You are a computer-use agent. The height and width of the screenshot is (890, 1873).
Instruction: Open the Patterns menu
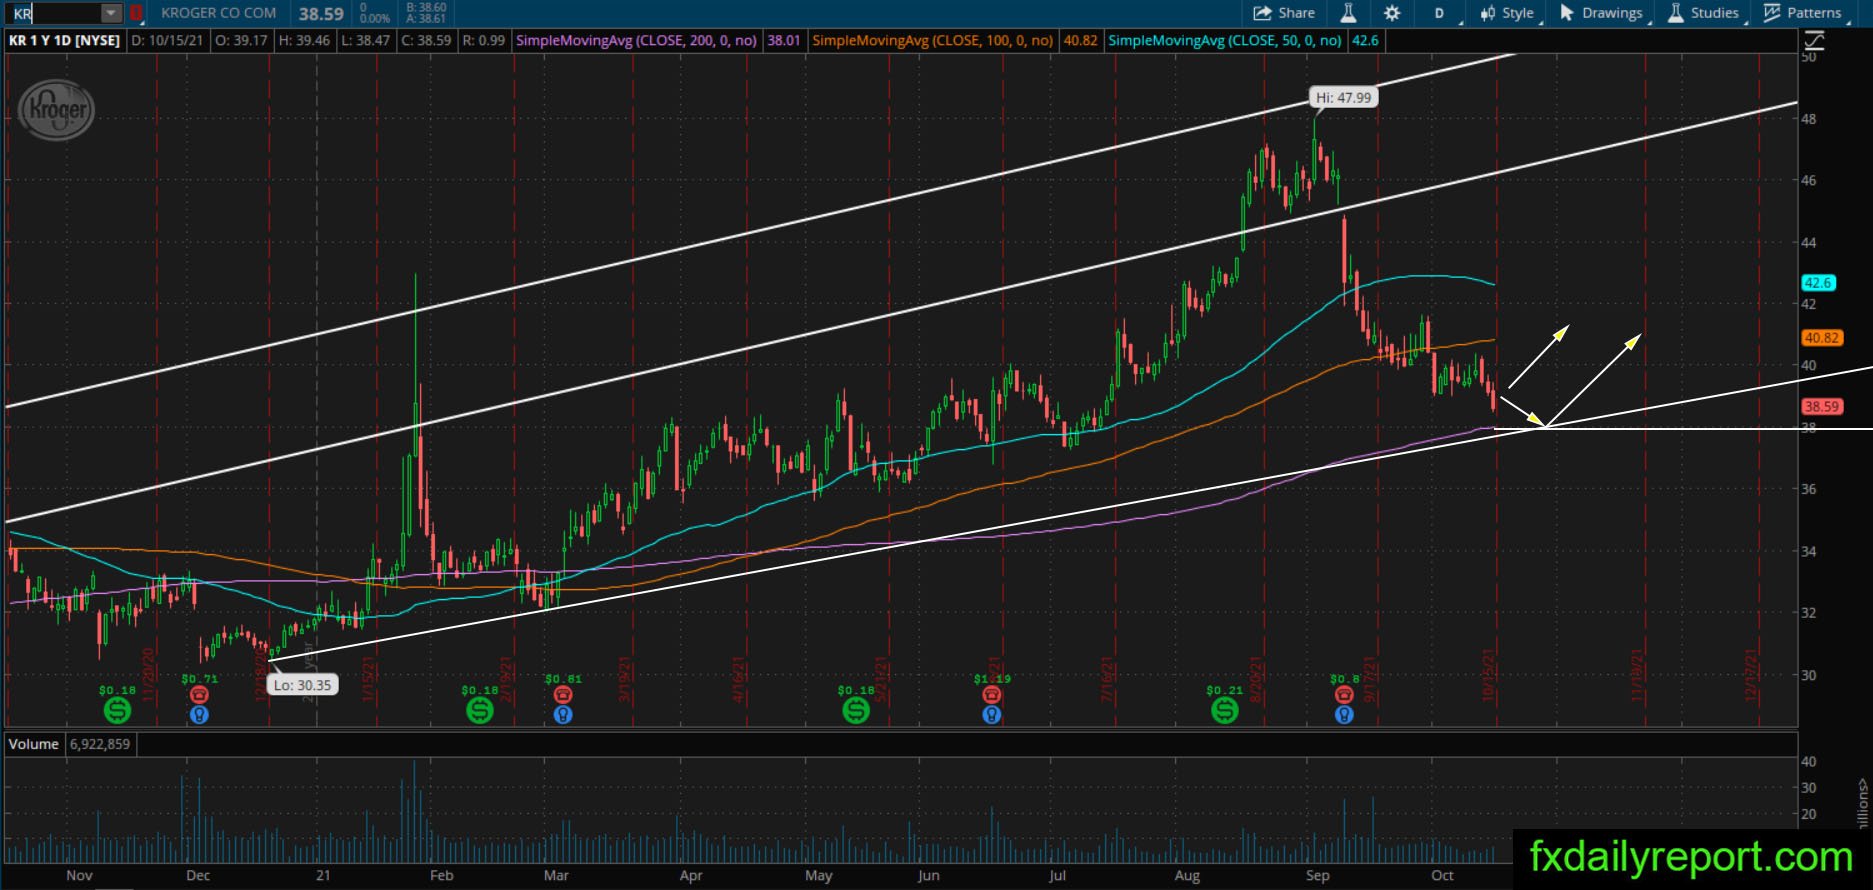tap(1803, 13)
